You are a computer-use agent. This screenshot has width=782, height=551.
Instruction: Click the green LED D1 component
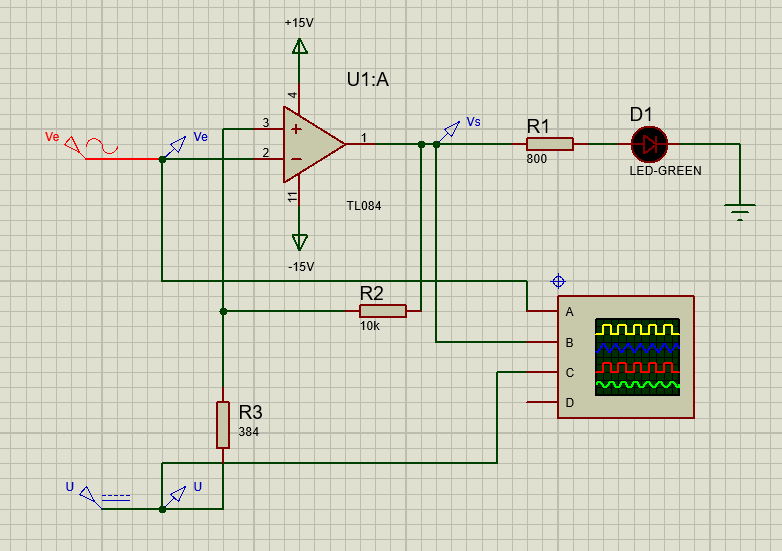(649, 145)
